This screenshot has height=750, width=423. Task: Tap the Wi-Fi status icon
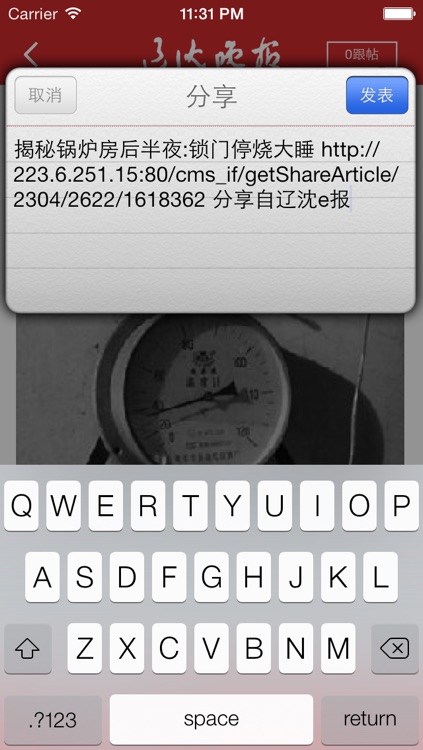[73, 13]
